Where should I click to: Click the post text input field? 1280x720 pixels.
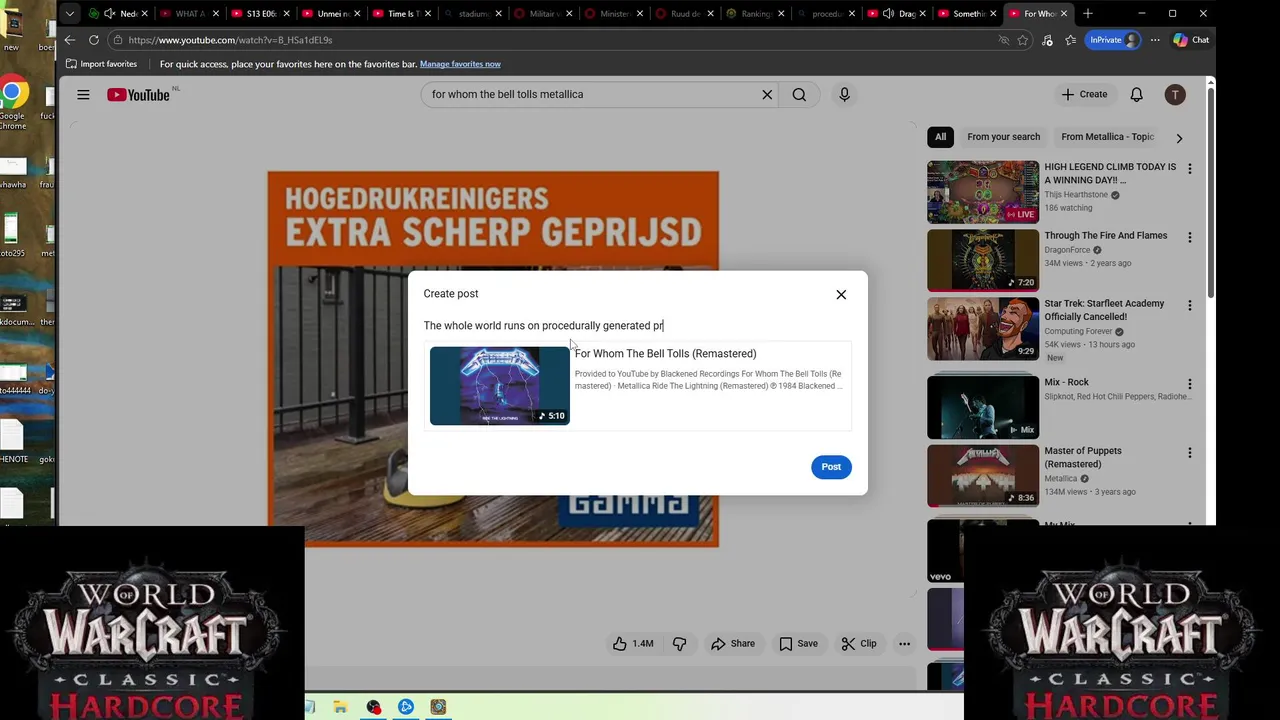pyautogui.click(x=637, y=325)
